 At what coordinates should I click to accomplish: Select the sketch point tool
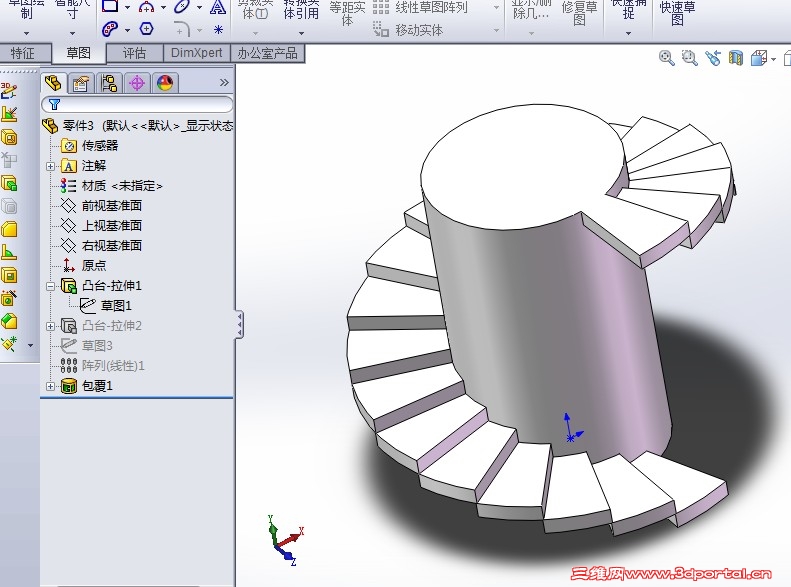(218, 30)
